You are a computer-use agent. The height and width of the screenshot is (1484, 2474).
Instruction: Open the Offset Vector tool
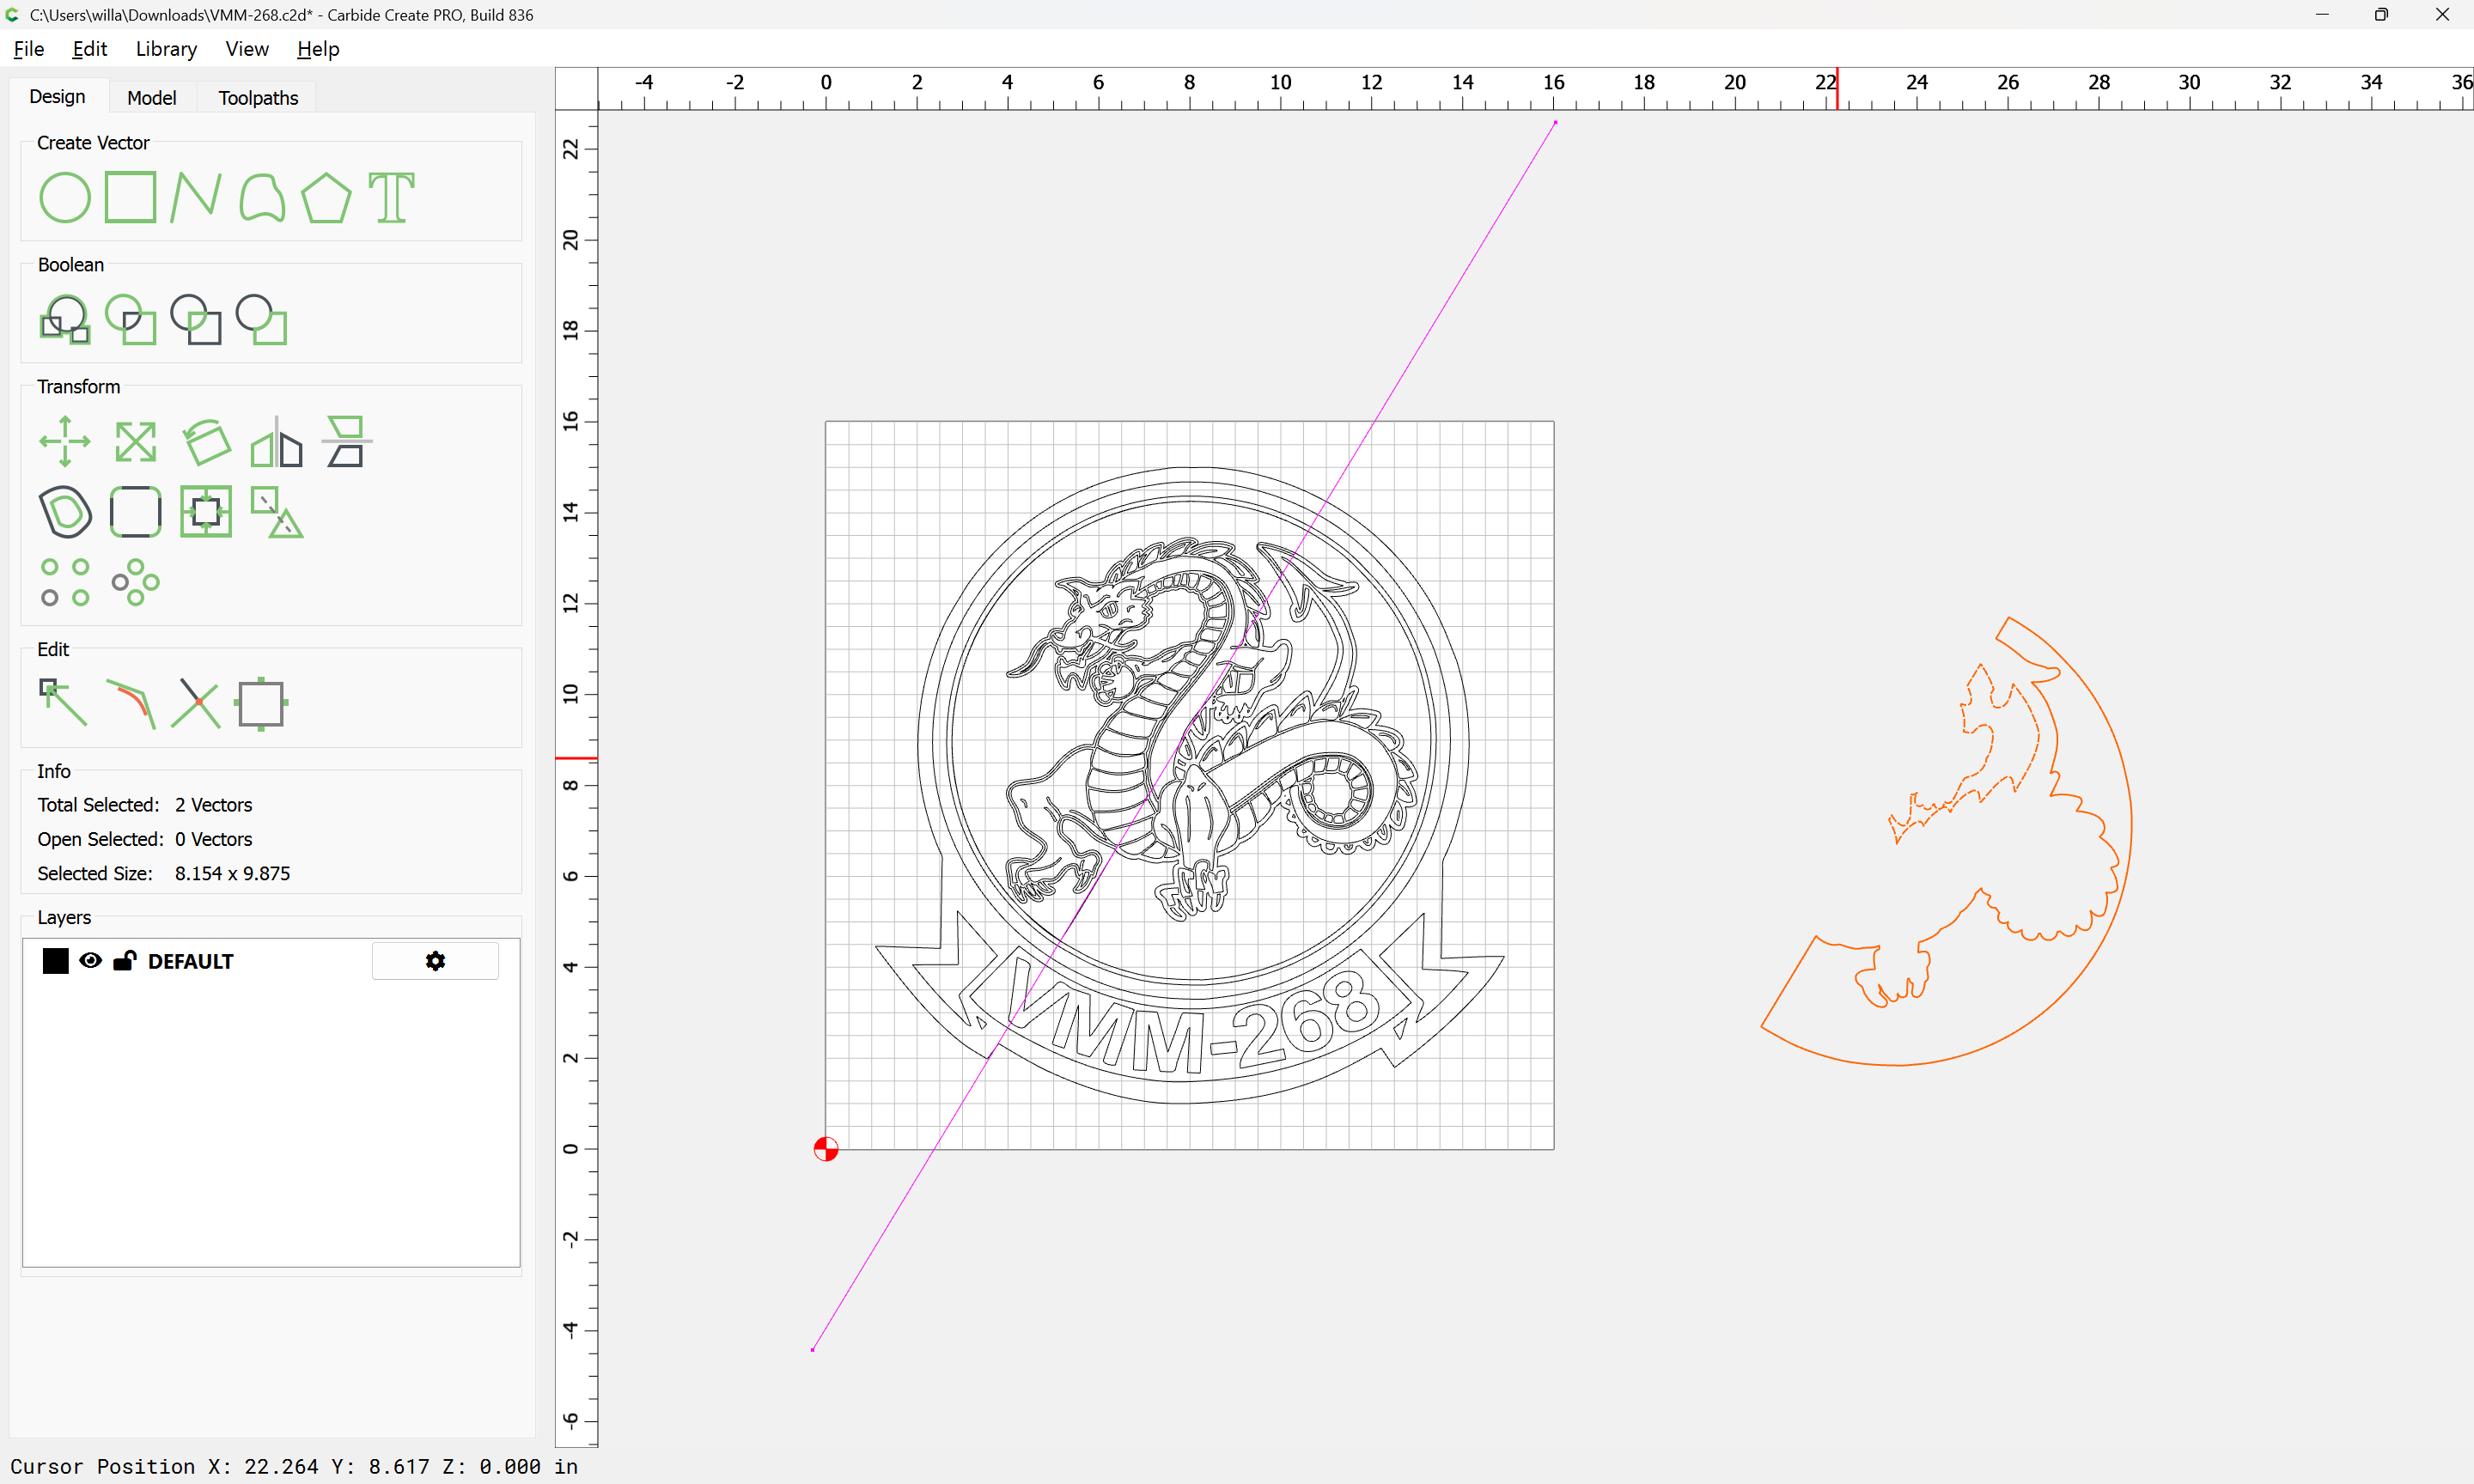pos(65,512)
